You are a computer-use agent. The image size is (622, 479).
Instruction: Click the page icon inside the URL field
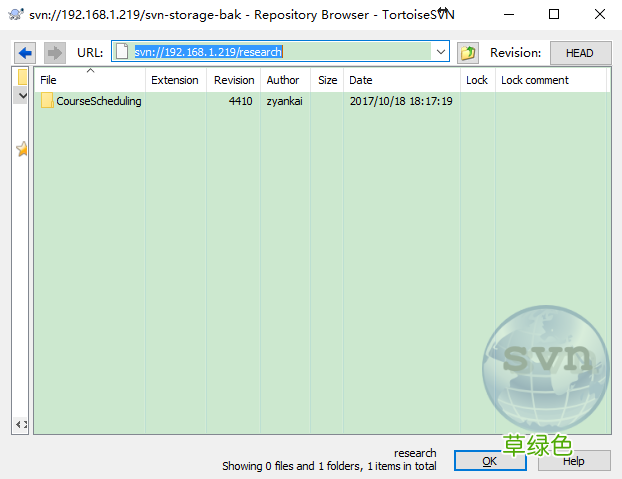[122, 52]
